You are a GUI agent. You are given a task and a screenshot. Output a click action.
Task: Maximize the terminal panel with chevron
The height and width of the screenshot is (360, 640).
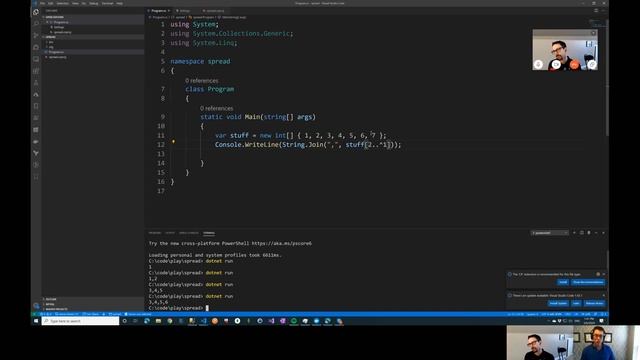[596, 233]
